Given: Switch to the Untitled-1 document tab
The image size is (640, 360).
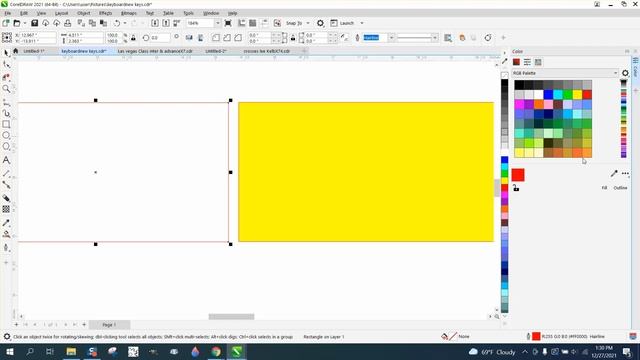Looking at the screenshot, I should click(34, 51).
